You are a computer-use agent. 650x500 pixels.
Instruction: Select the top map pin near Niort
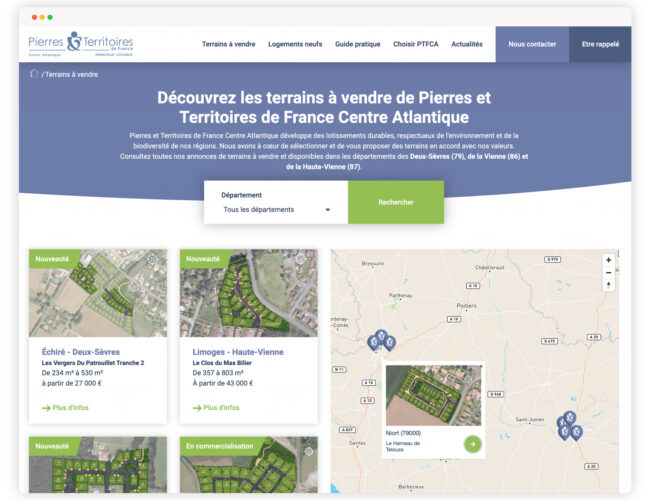coord(381,336)
